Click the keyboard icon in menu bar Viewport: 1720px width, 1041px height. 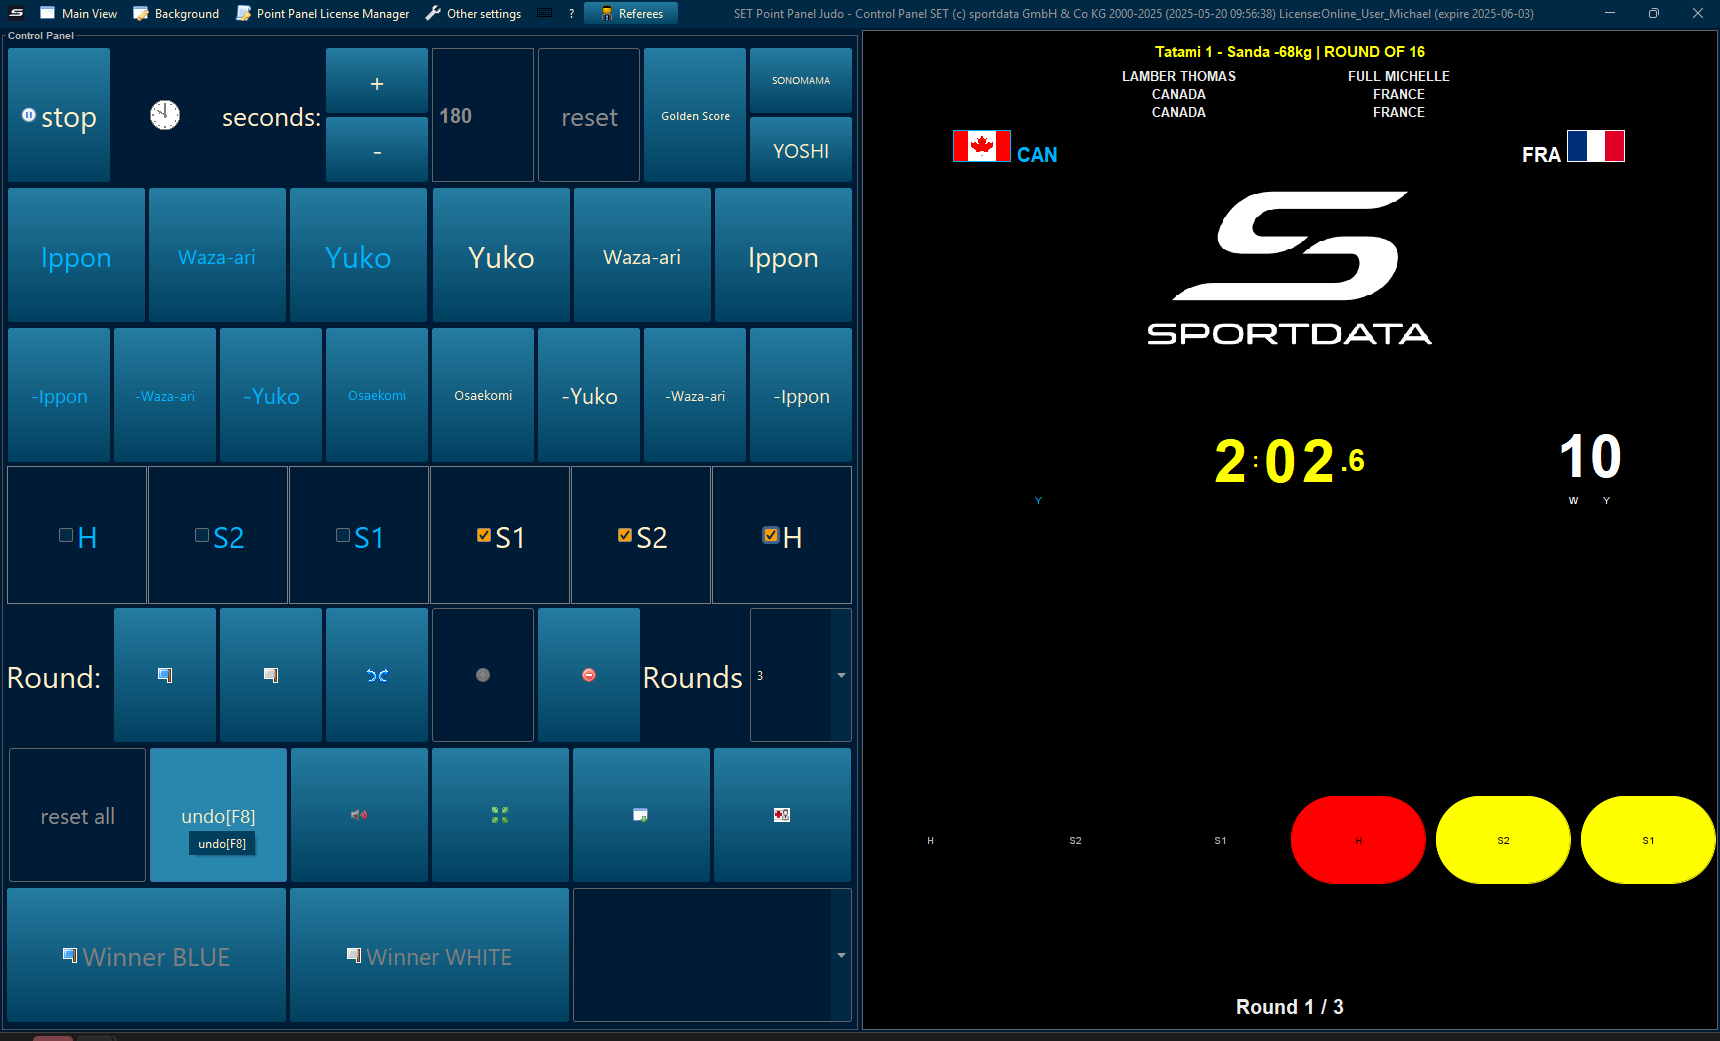coord(545,13)
